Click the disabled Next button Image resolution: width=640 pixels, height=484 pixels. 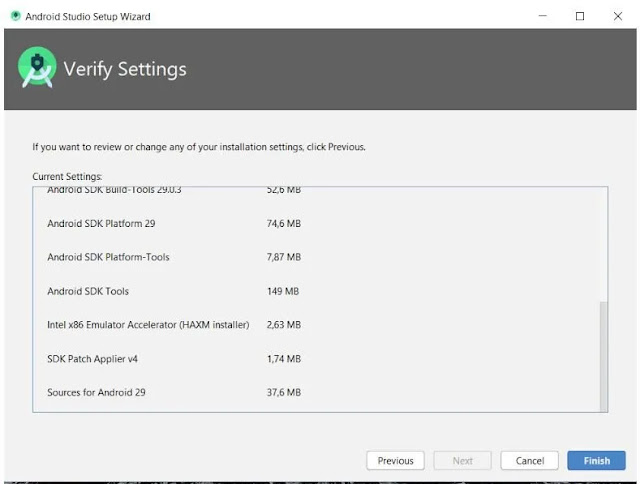click(462, 460)
